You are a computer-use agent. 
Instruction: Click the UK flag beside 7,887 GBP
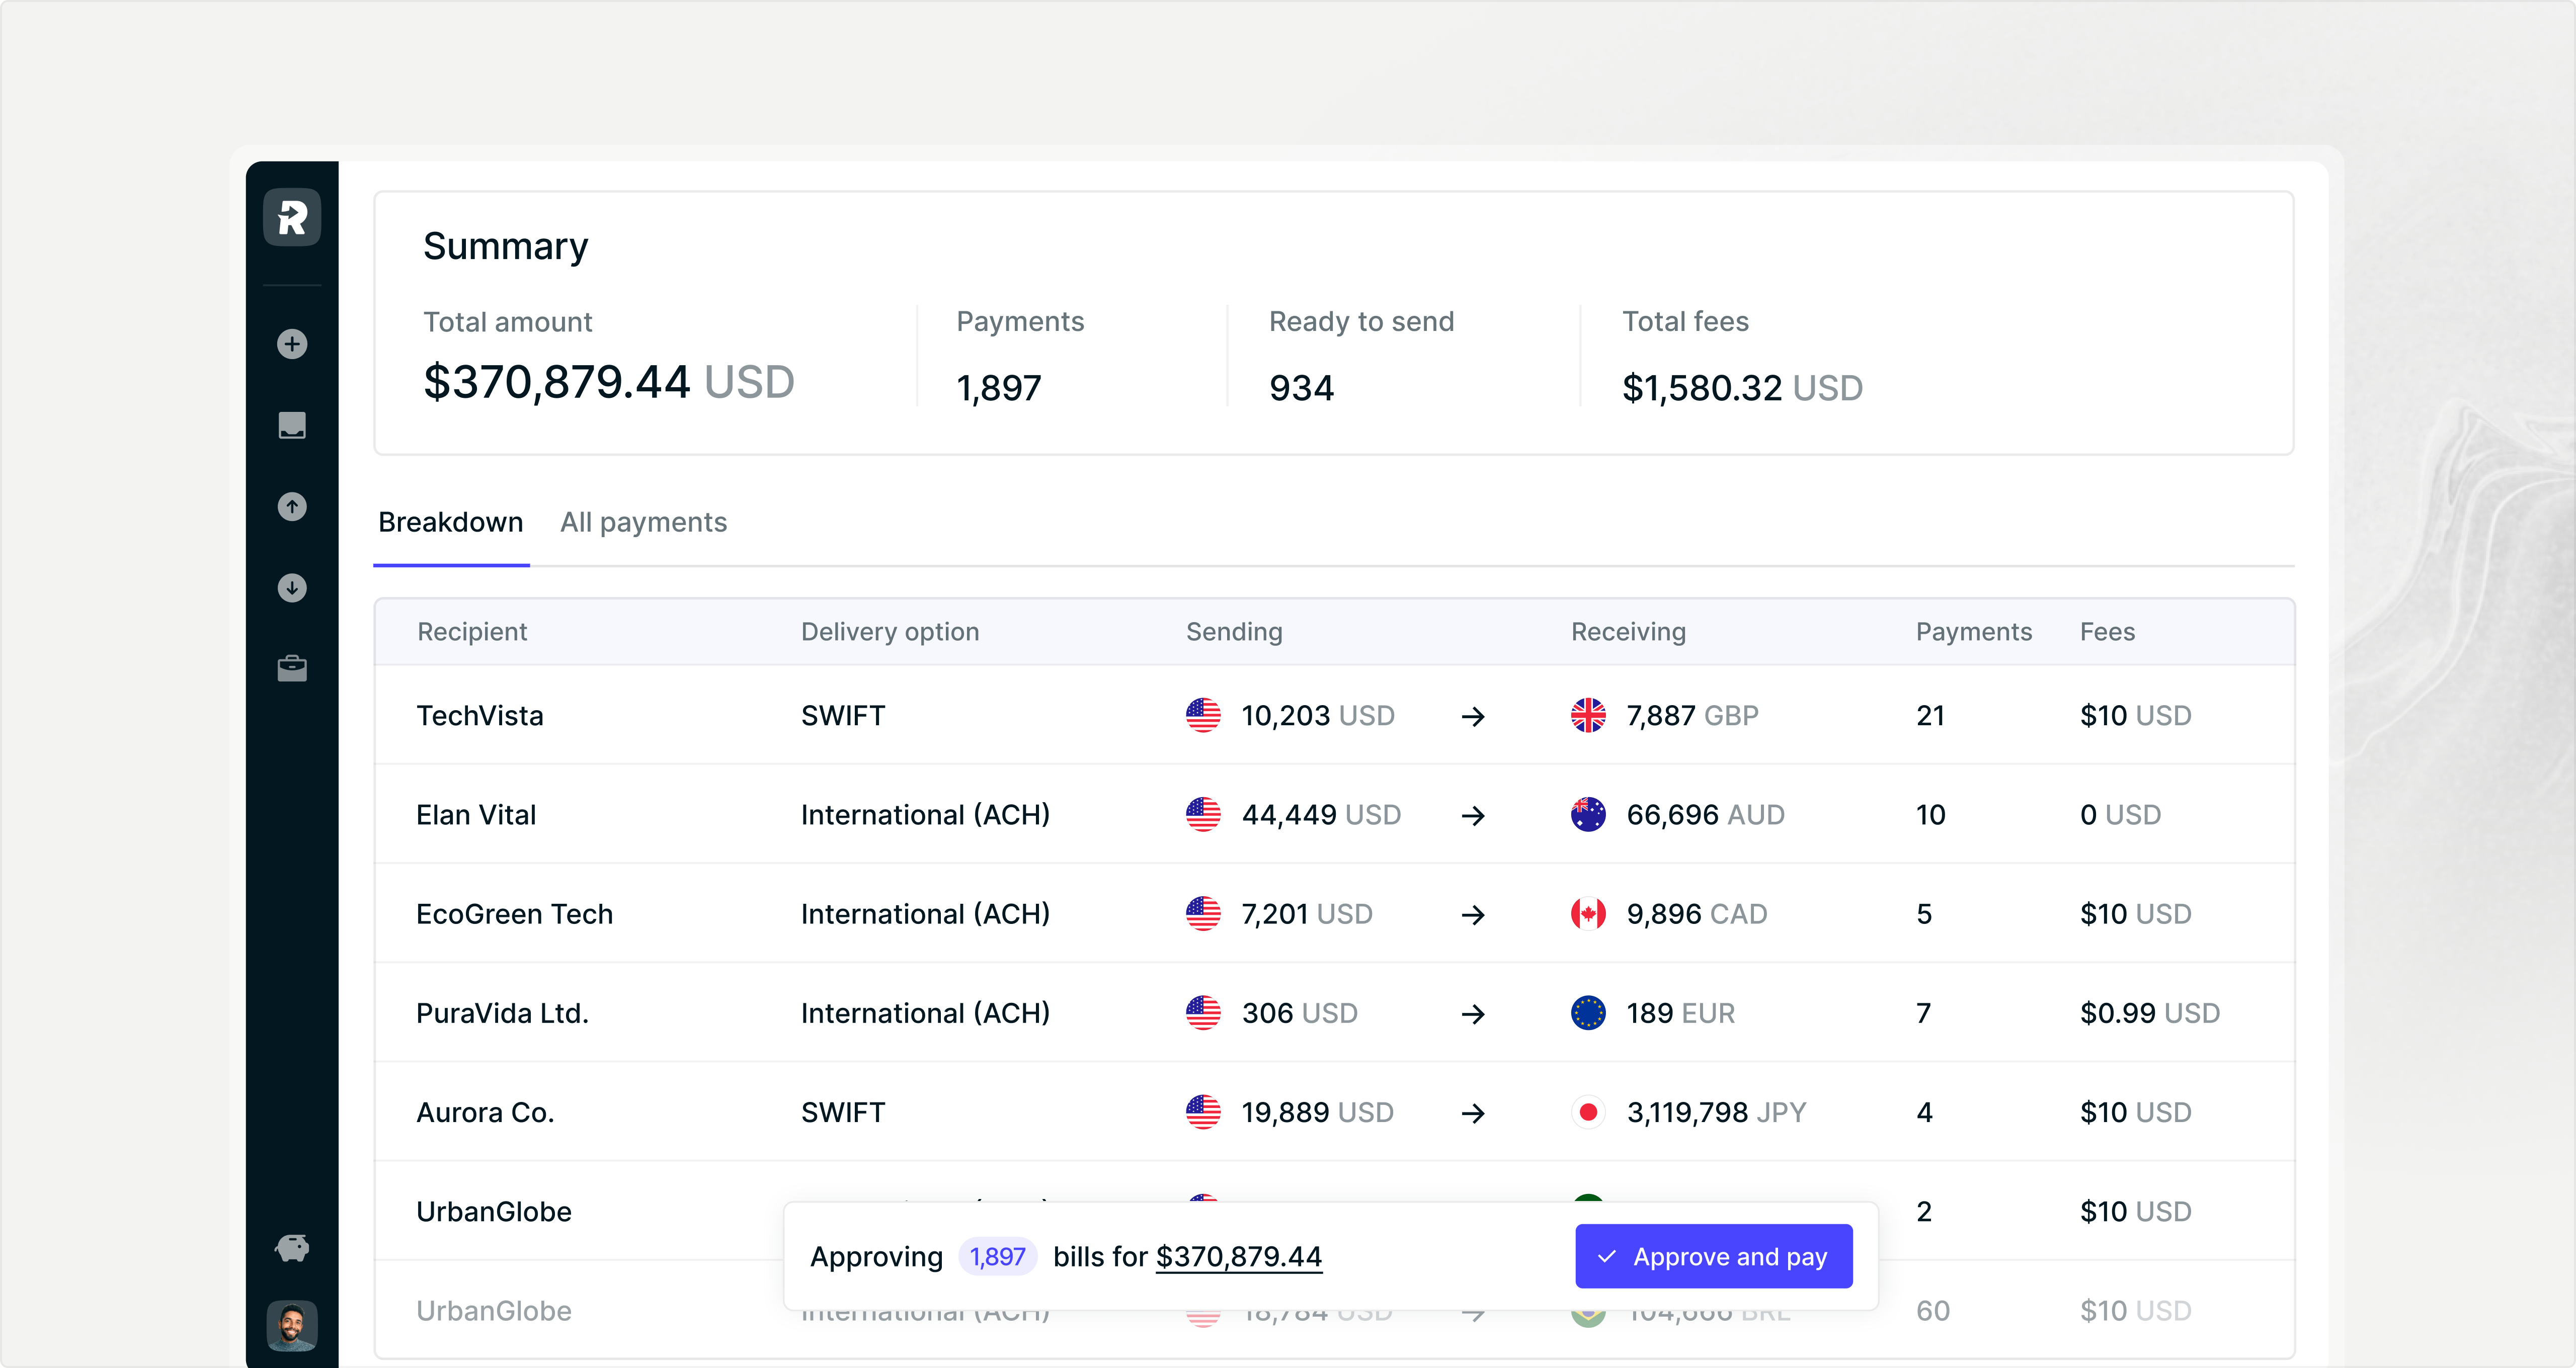coord(1589,715)
